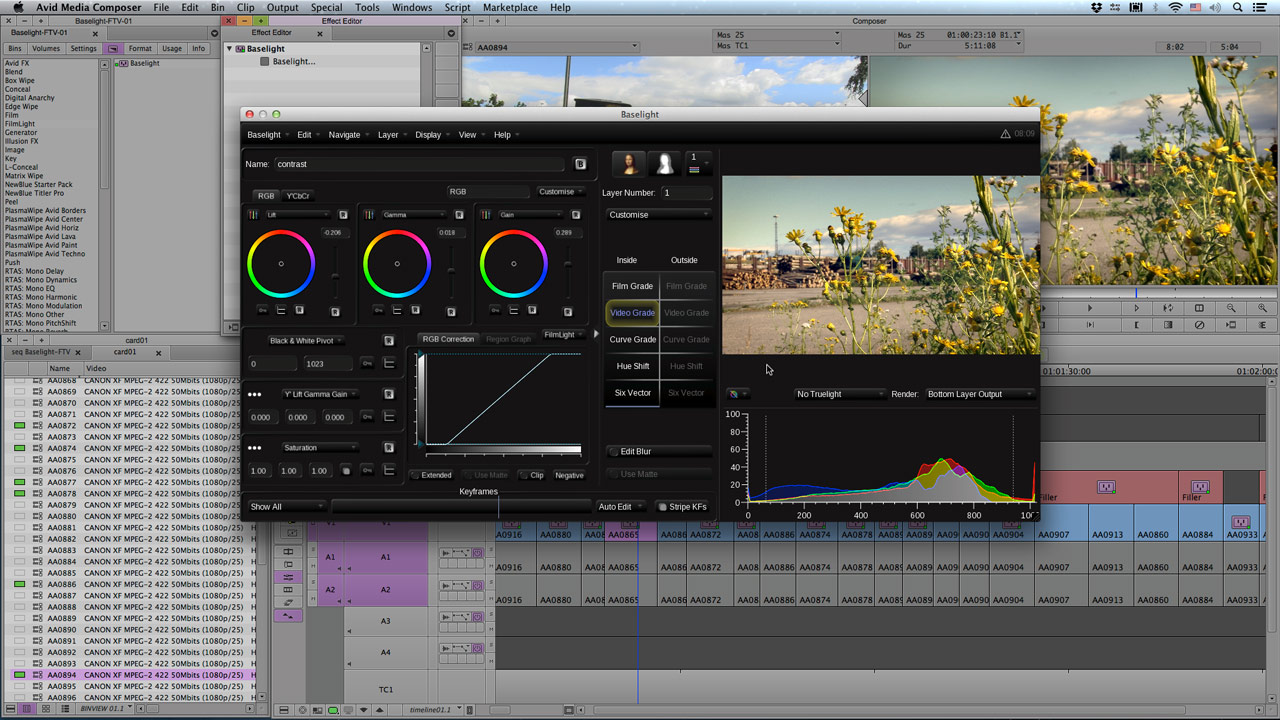
Task: Open the scope display type icon menu
Action: click(736, 394)
